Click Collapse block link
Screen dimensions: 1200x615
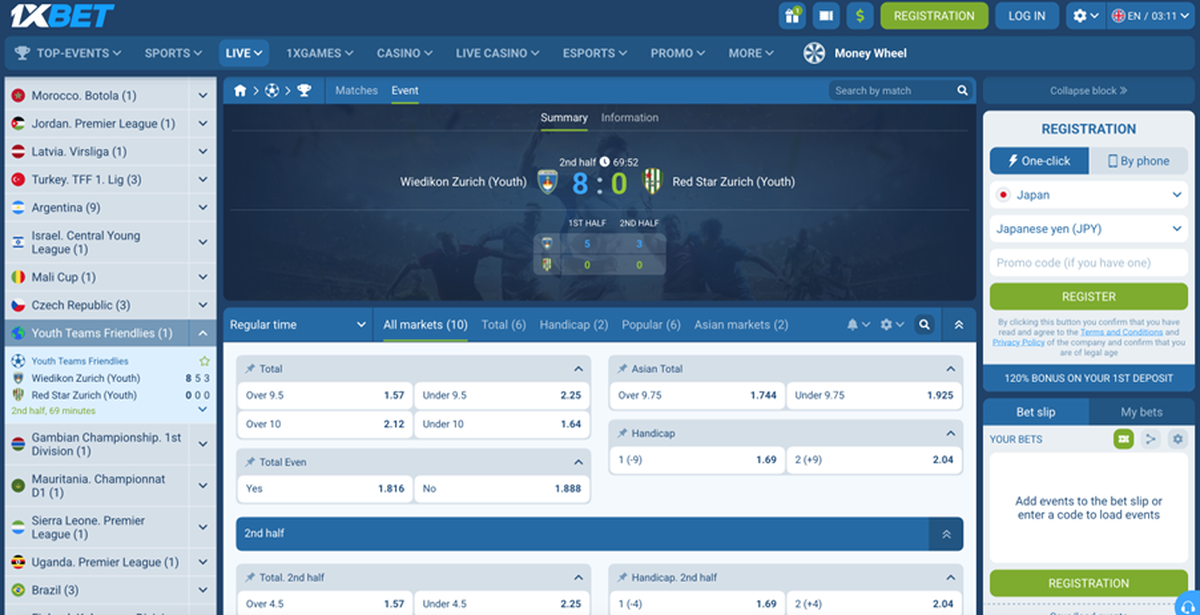pos(1089,91)
